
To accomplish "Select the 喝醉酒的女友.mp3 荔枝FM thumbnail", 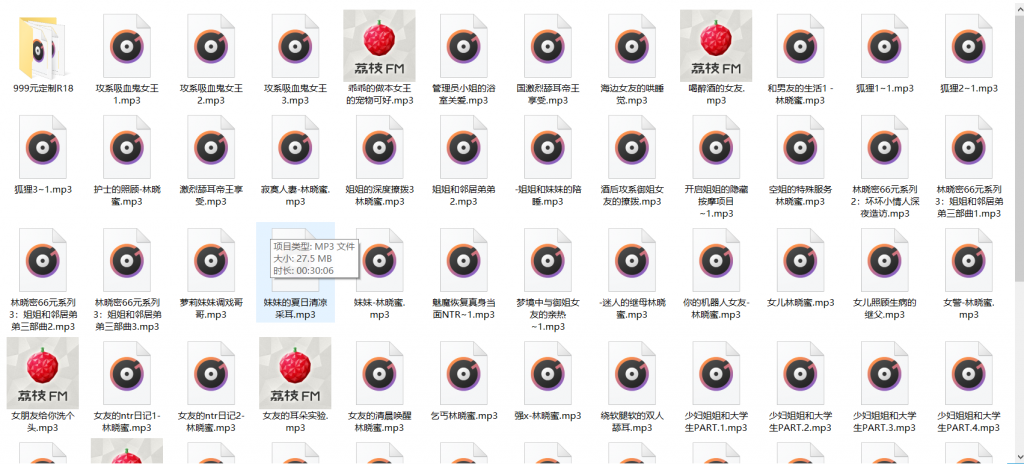I will pos(716,45).
